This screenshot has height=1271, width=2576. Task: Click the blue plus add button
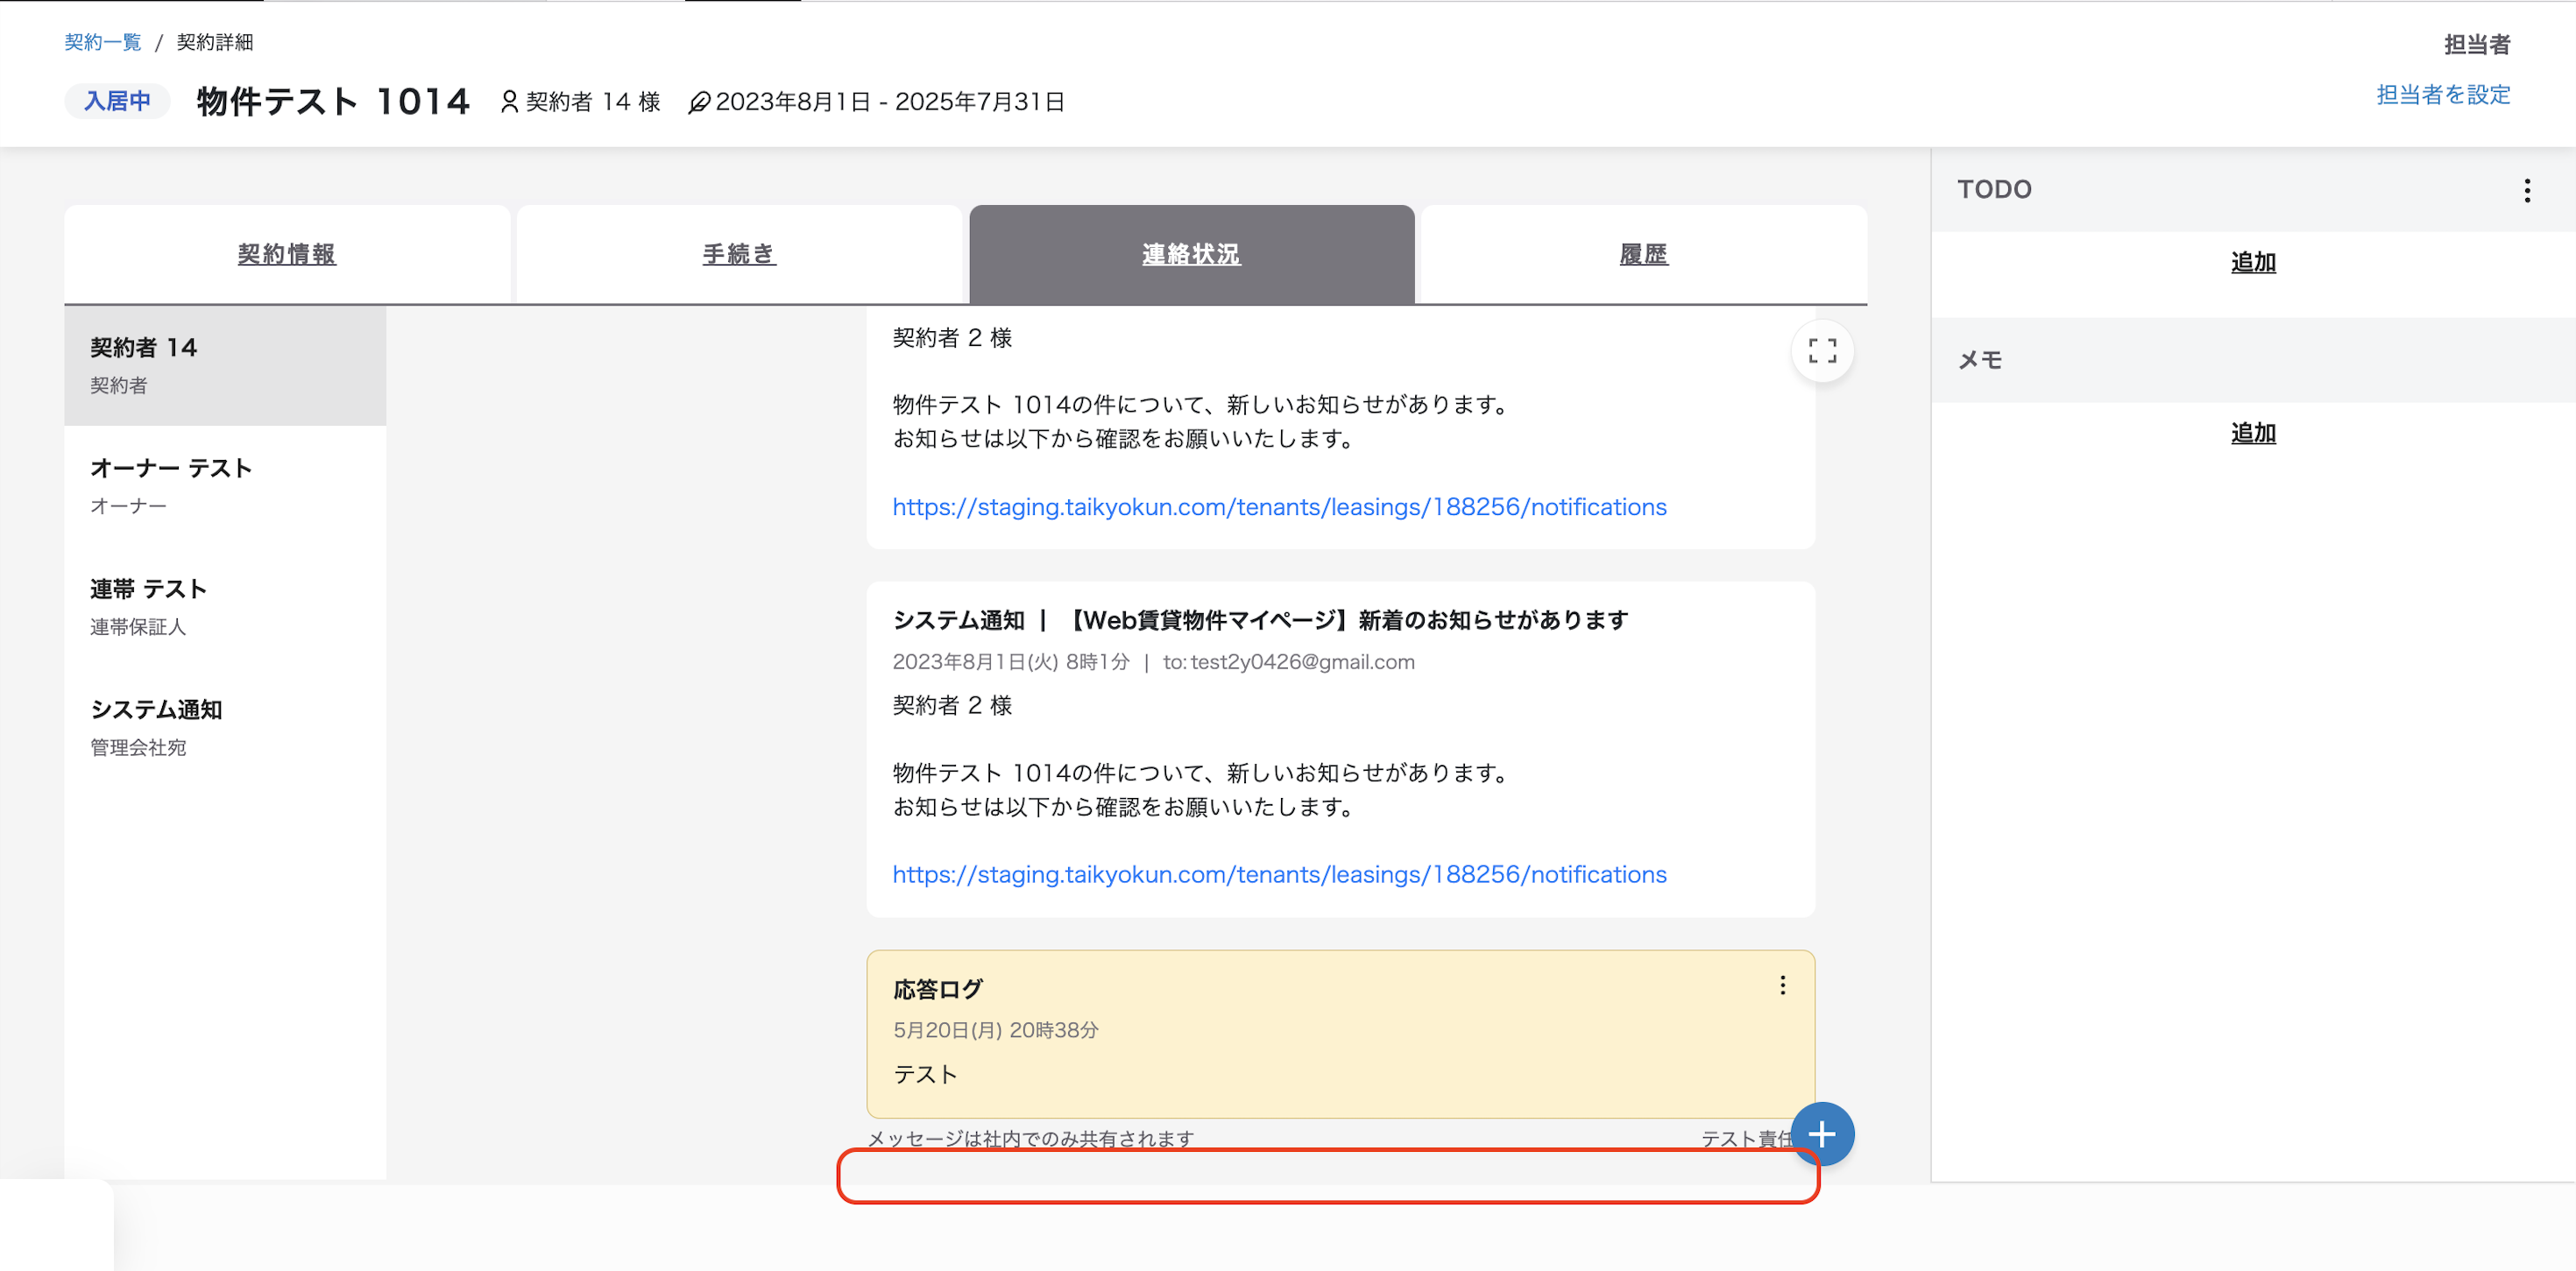(1822, 1134)
